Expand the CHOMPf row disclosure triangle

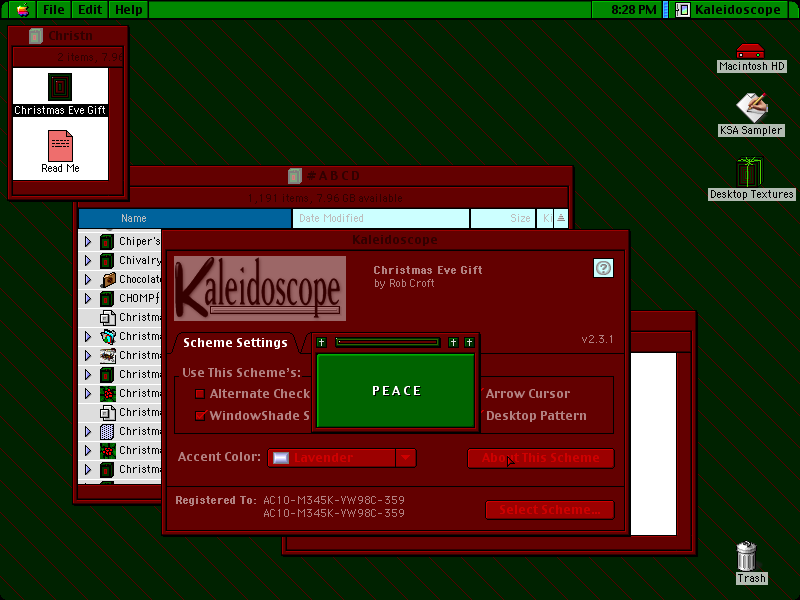[88, 298]
